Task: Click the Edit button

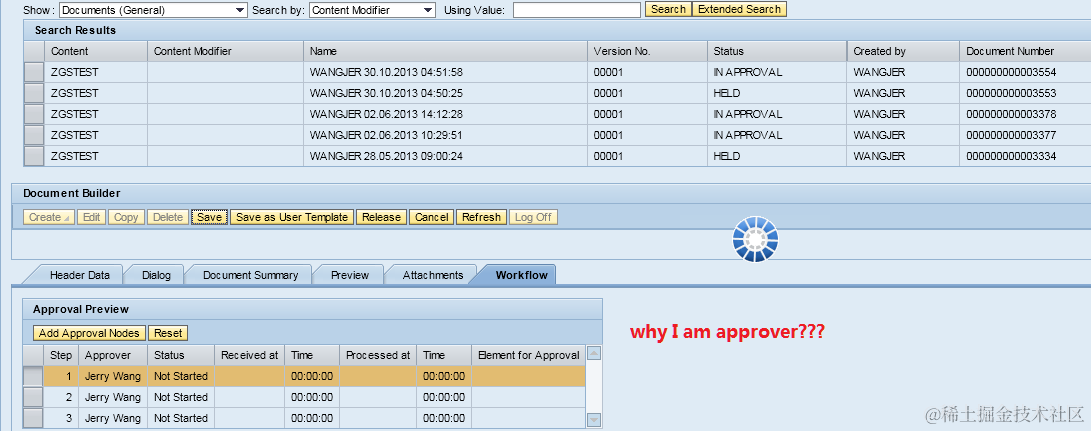Action: [x=91, y=217]
